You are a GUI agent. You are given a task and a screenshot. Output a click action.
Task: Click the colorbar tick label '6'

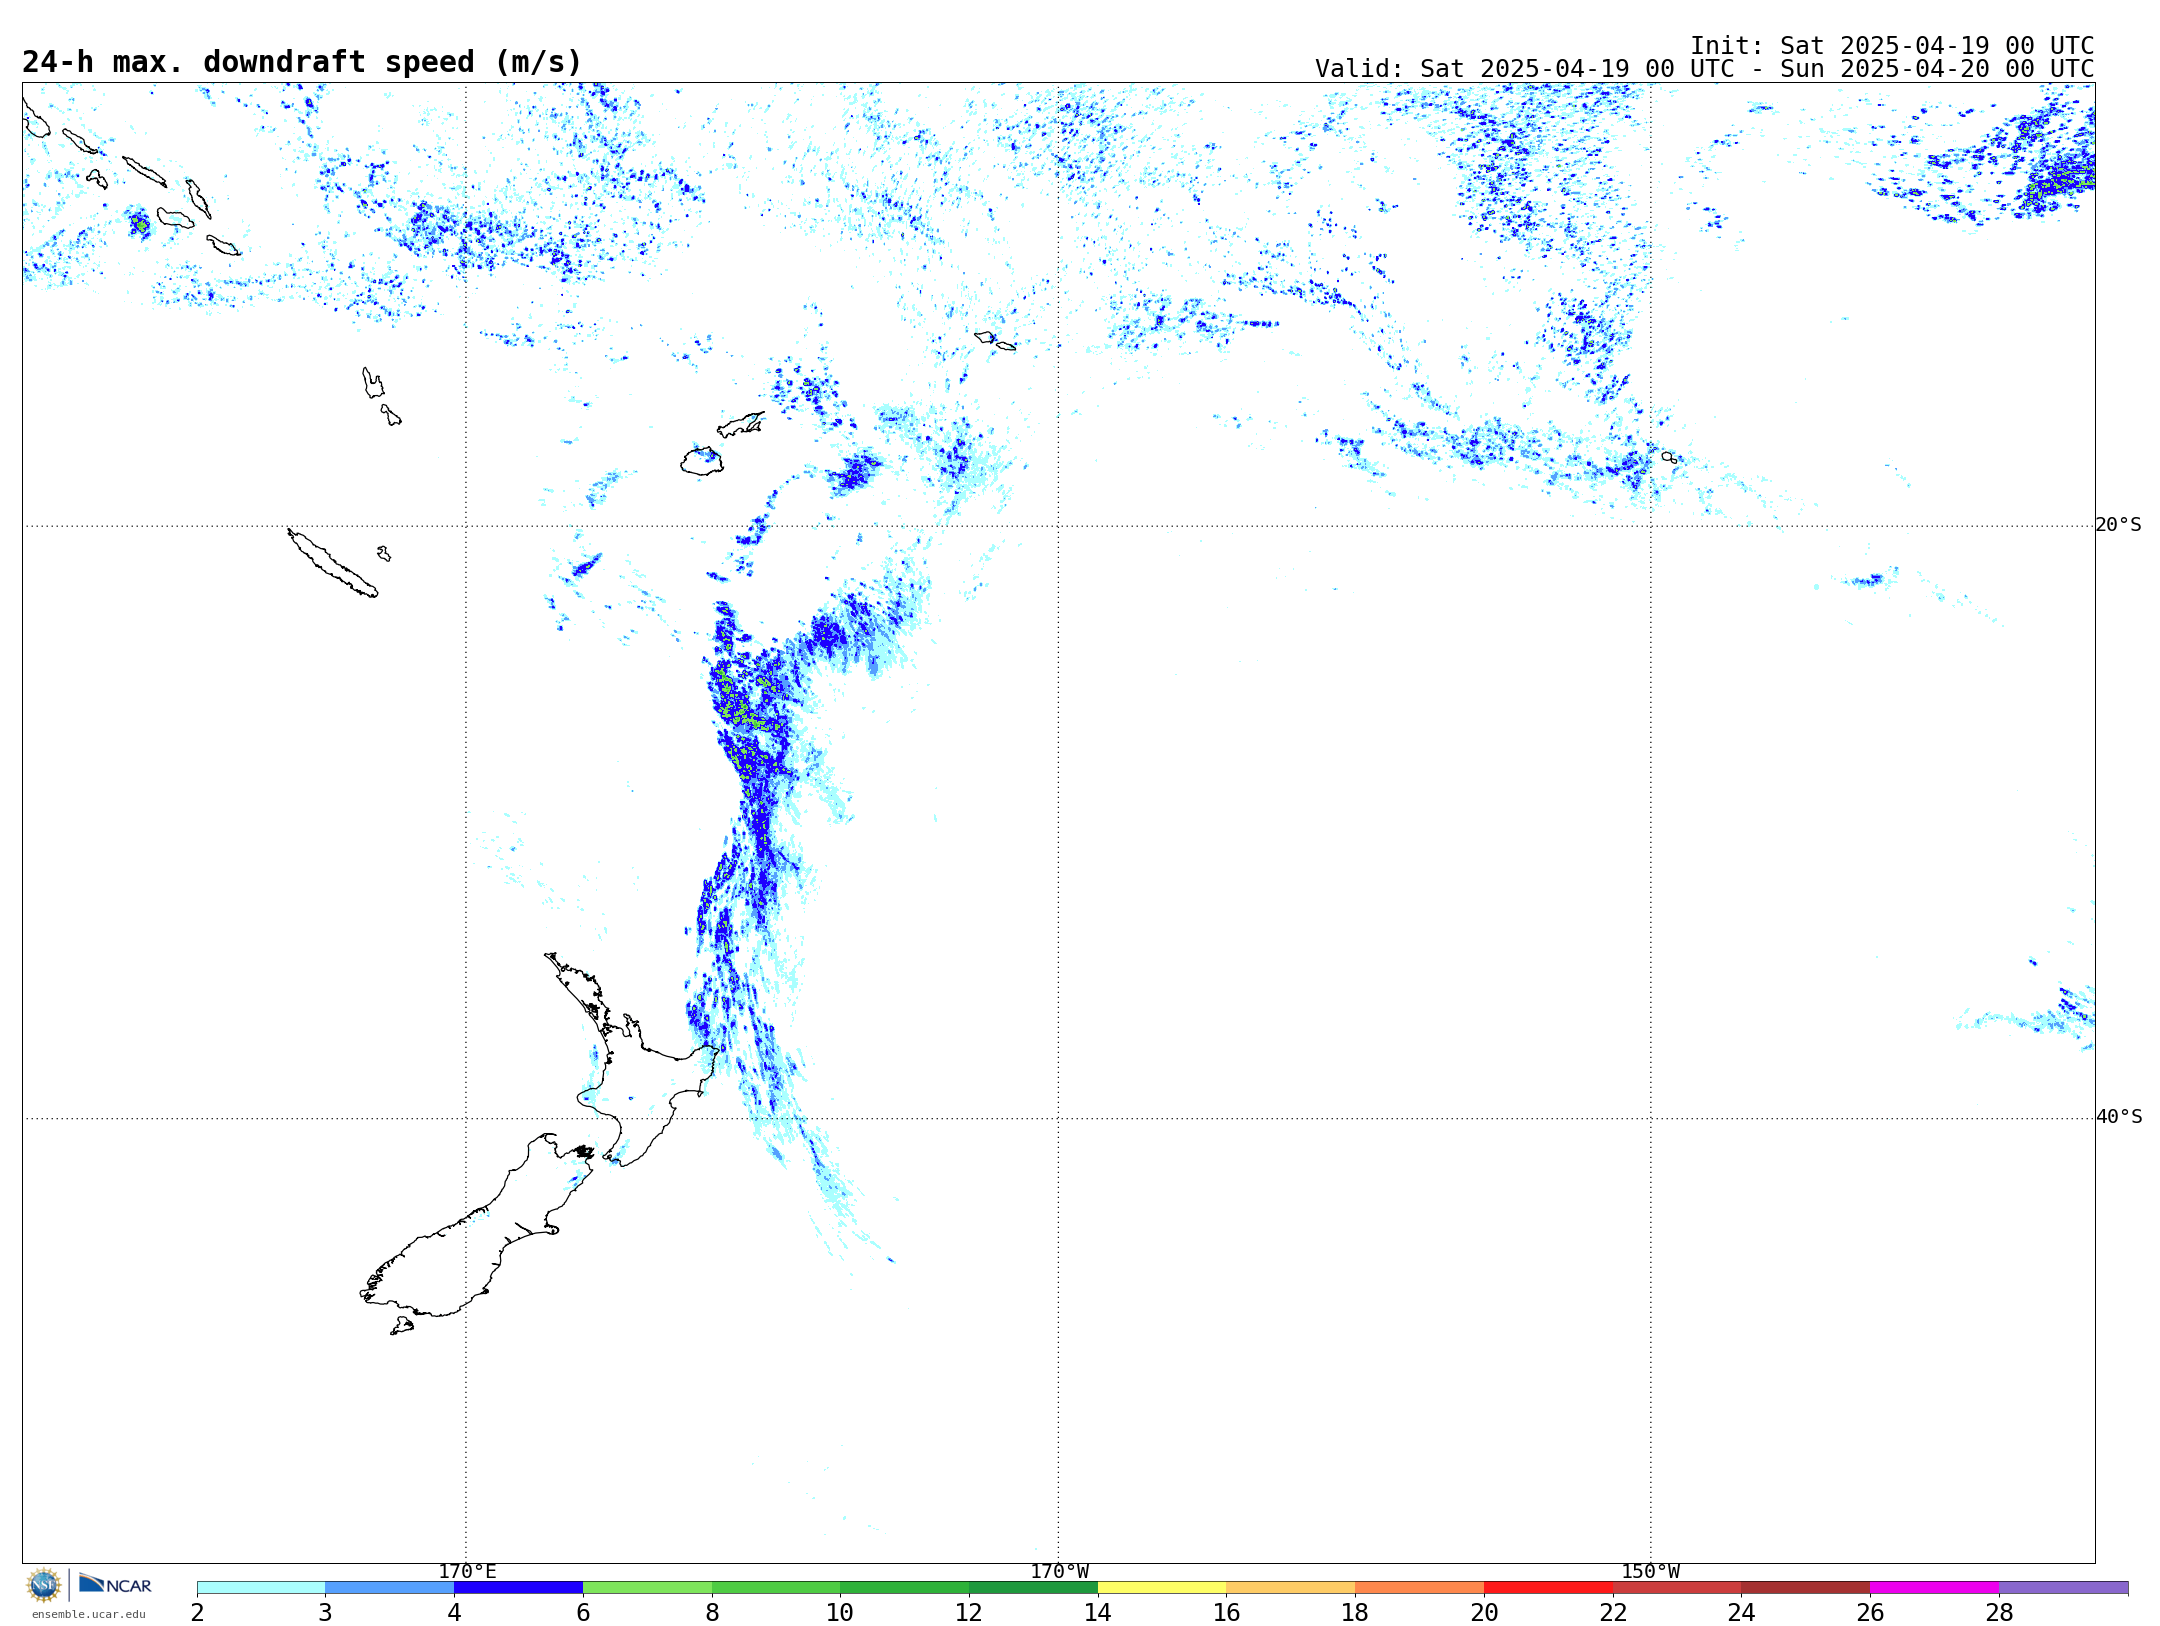tap(583, 1613)
